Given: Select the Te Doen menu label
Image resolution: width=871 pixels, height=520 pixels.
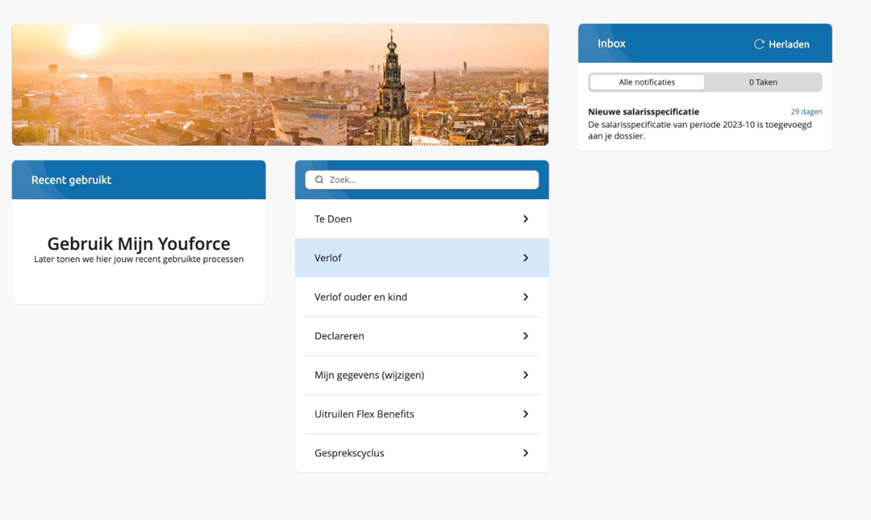Looking at the screenshot, I should (x=333, y=219).
